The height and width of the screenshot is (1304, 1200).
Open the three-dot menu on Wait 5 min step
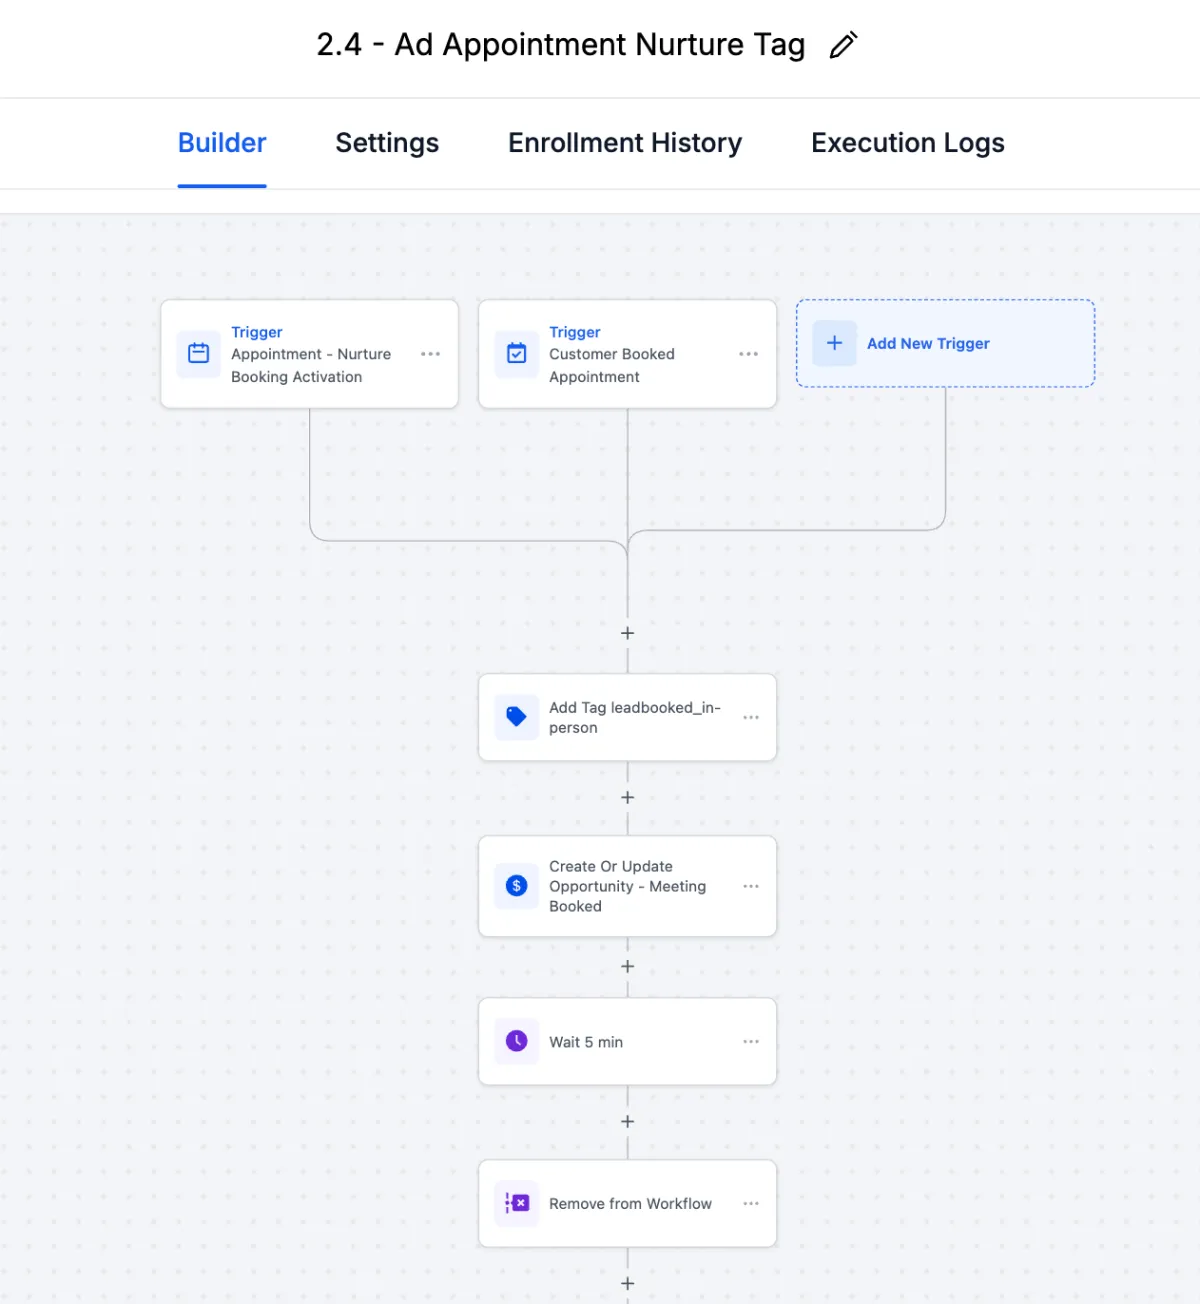click(x=751, y=1041)
